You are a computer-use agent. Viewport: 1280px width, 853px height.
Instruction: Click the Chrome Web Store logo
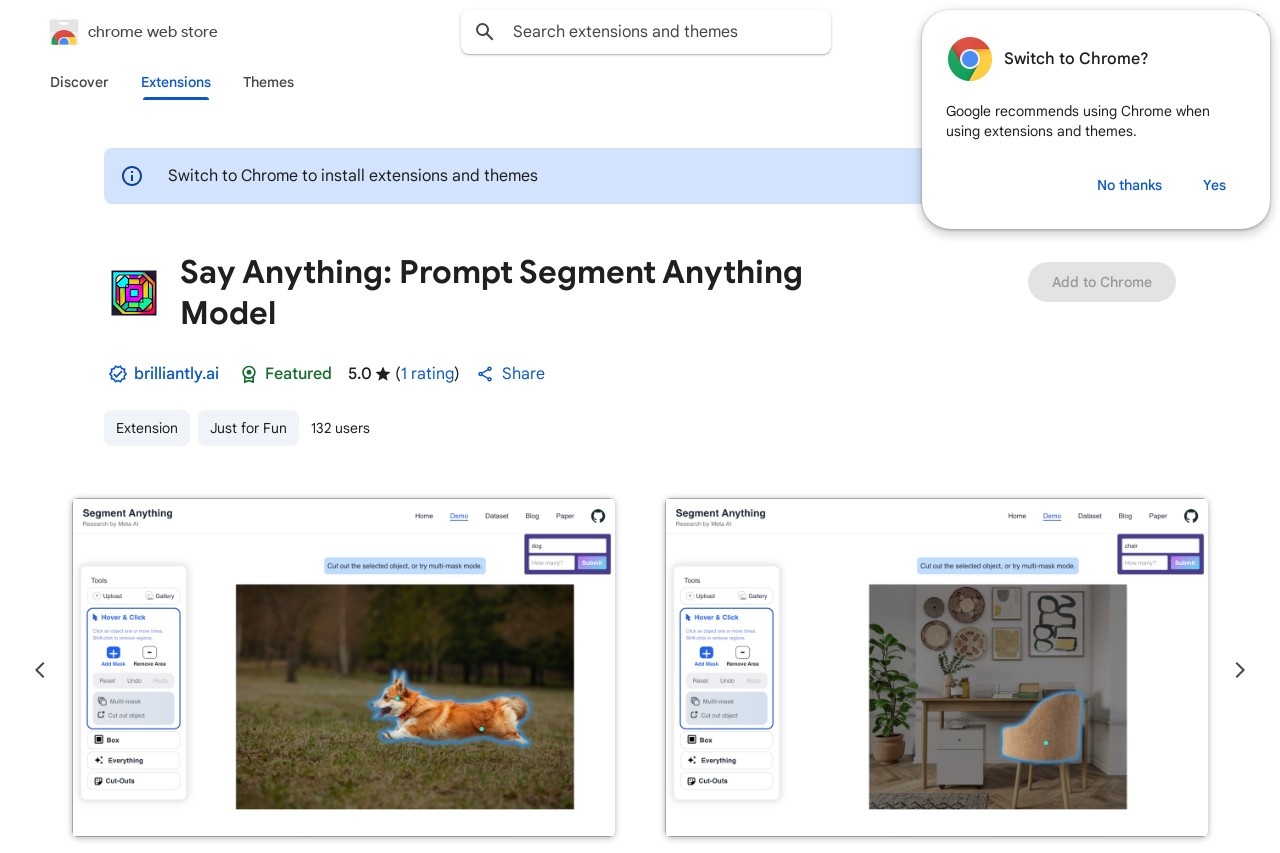(64, 32)
